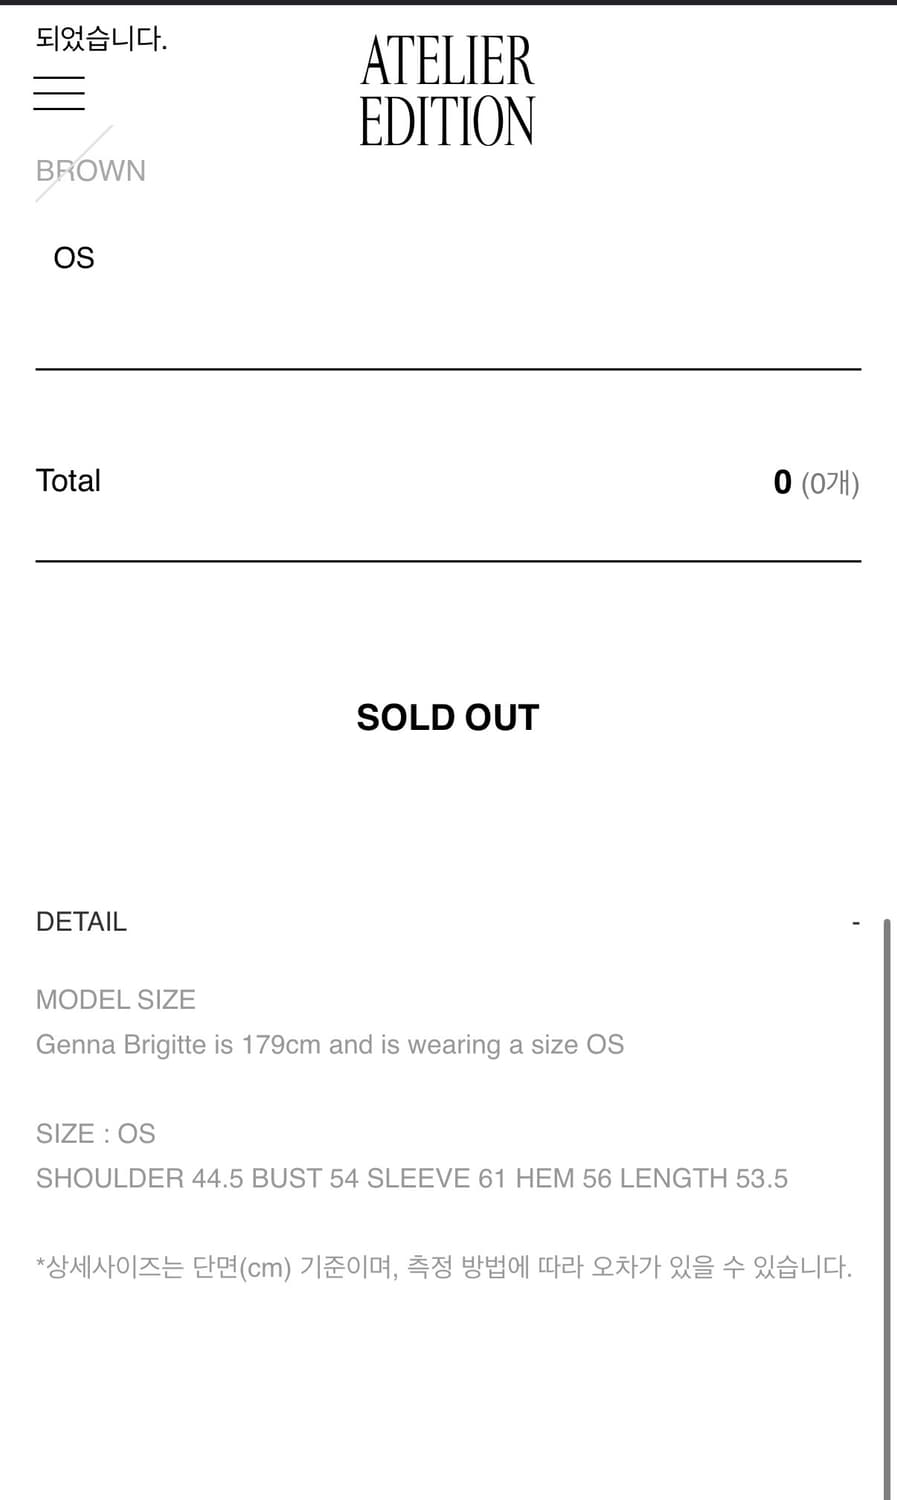Screen dimensions: 897x1500
Task: Click the 되었습니다 notice text at top
Action: [x=101, y=39]
